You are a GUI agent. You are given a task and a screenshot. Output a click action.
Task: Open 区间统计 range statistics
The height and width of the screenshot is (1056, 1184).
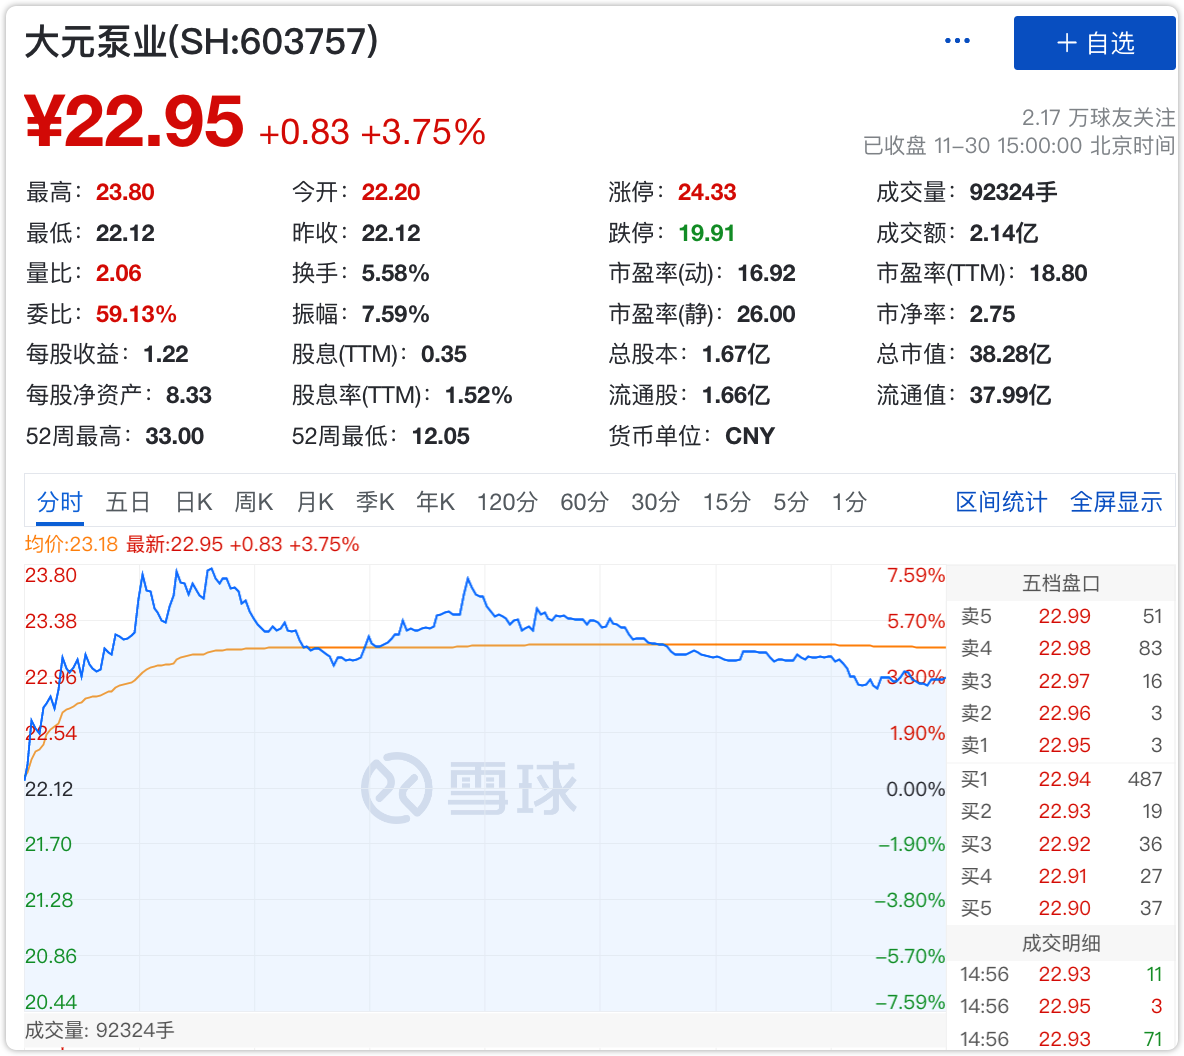[1001, 502]
